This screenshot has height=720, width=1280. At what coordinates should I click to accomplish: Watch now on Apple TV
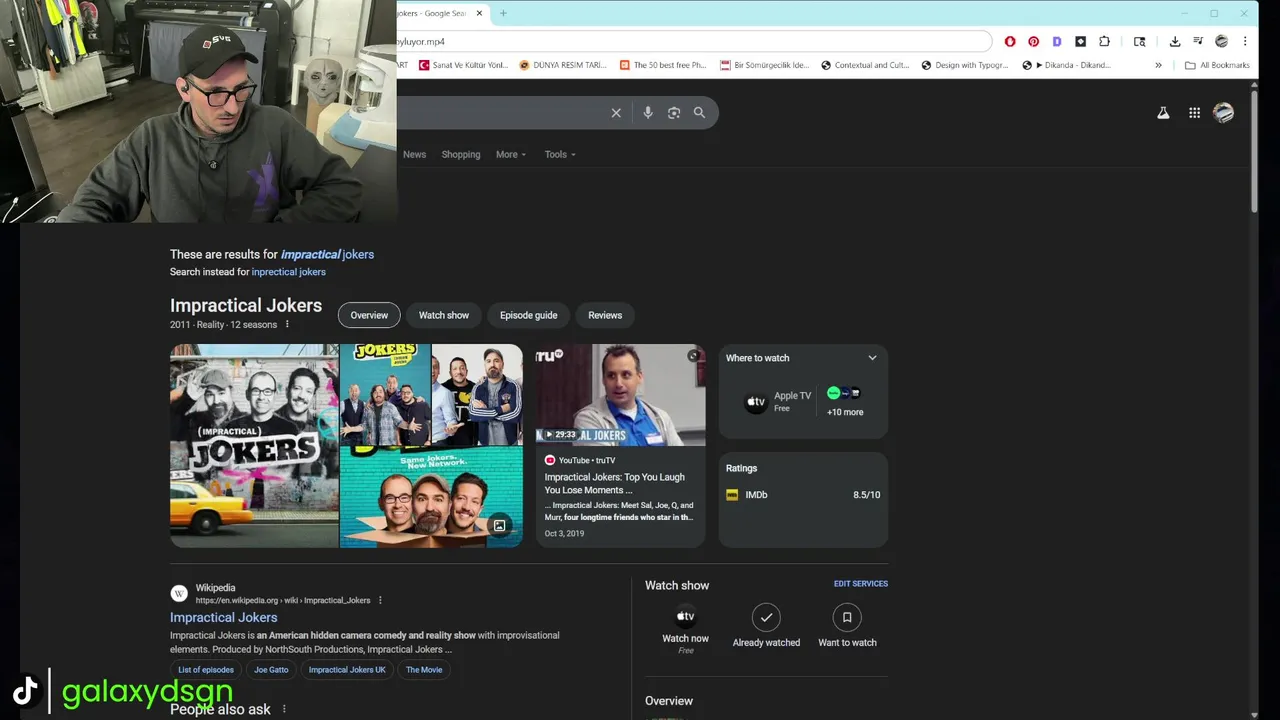click(685, 628)
